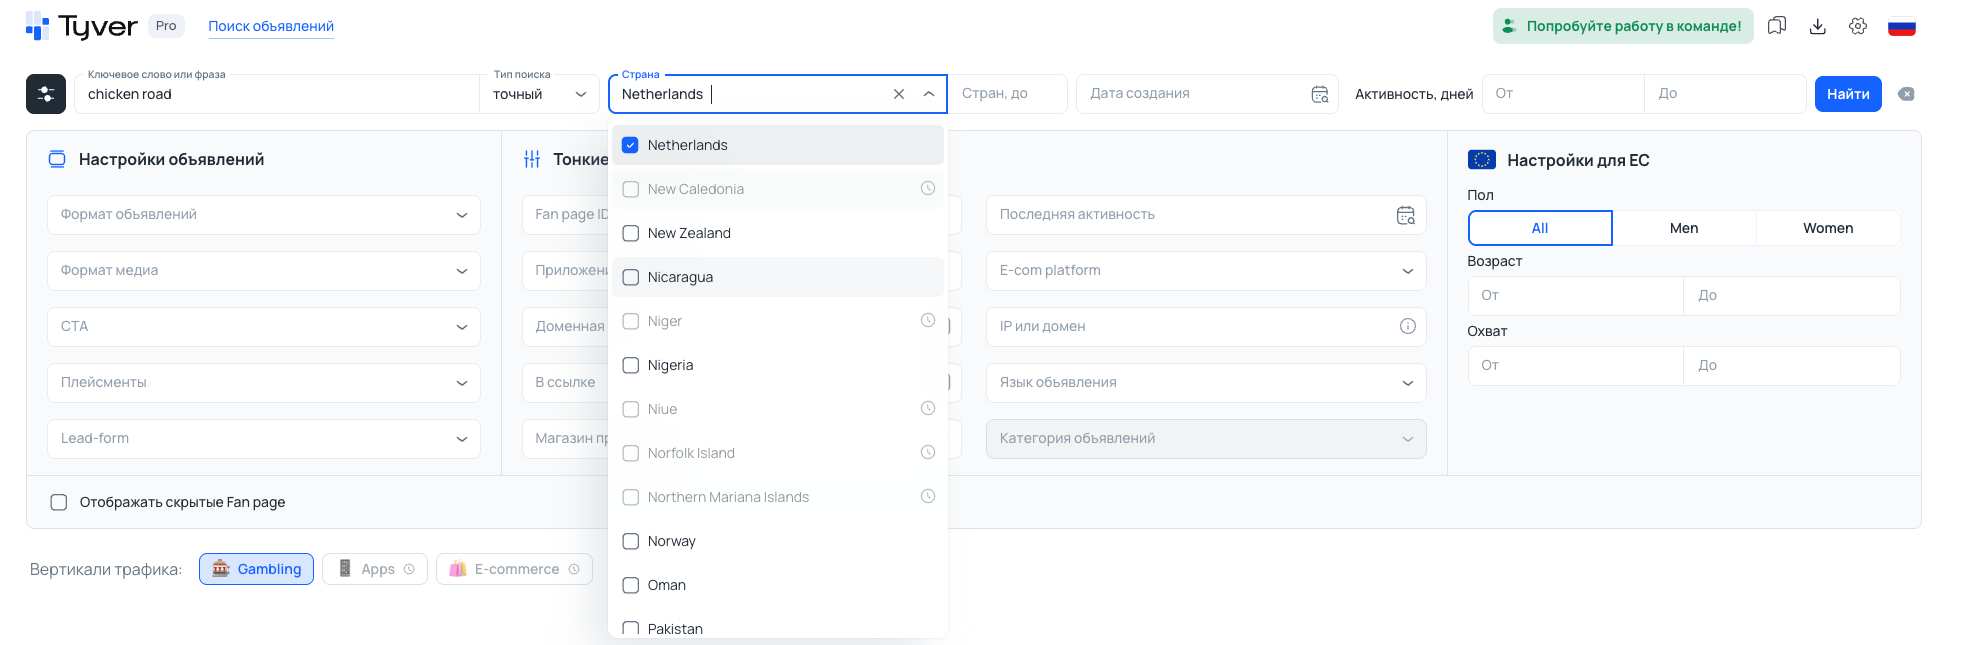The height and width of the screenshot is (645, 1962).
Task: Click clock icon on Apps vertical
Action: pyautogui.click(x=409, y=569)
